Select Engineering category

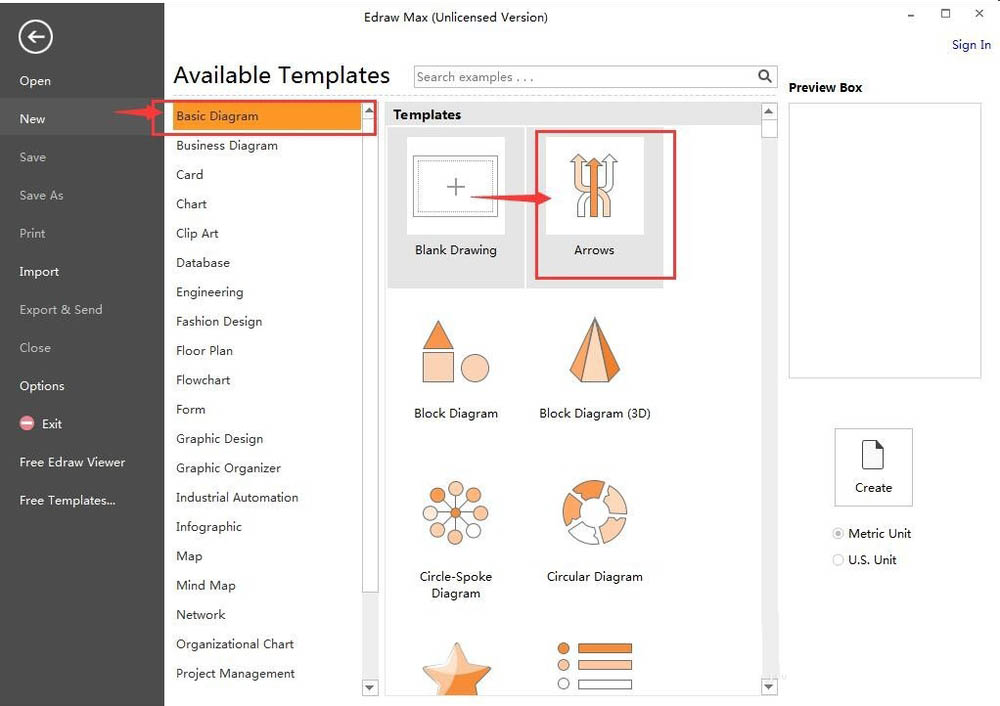[x=210, y=292]
